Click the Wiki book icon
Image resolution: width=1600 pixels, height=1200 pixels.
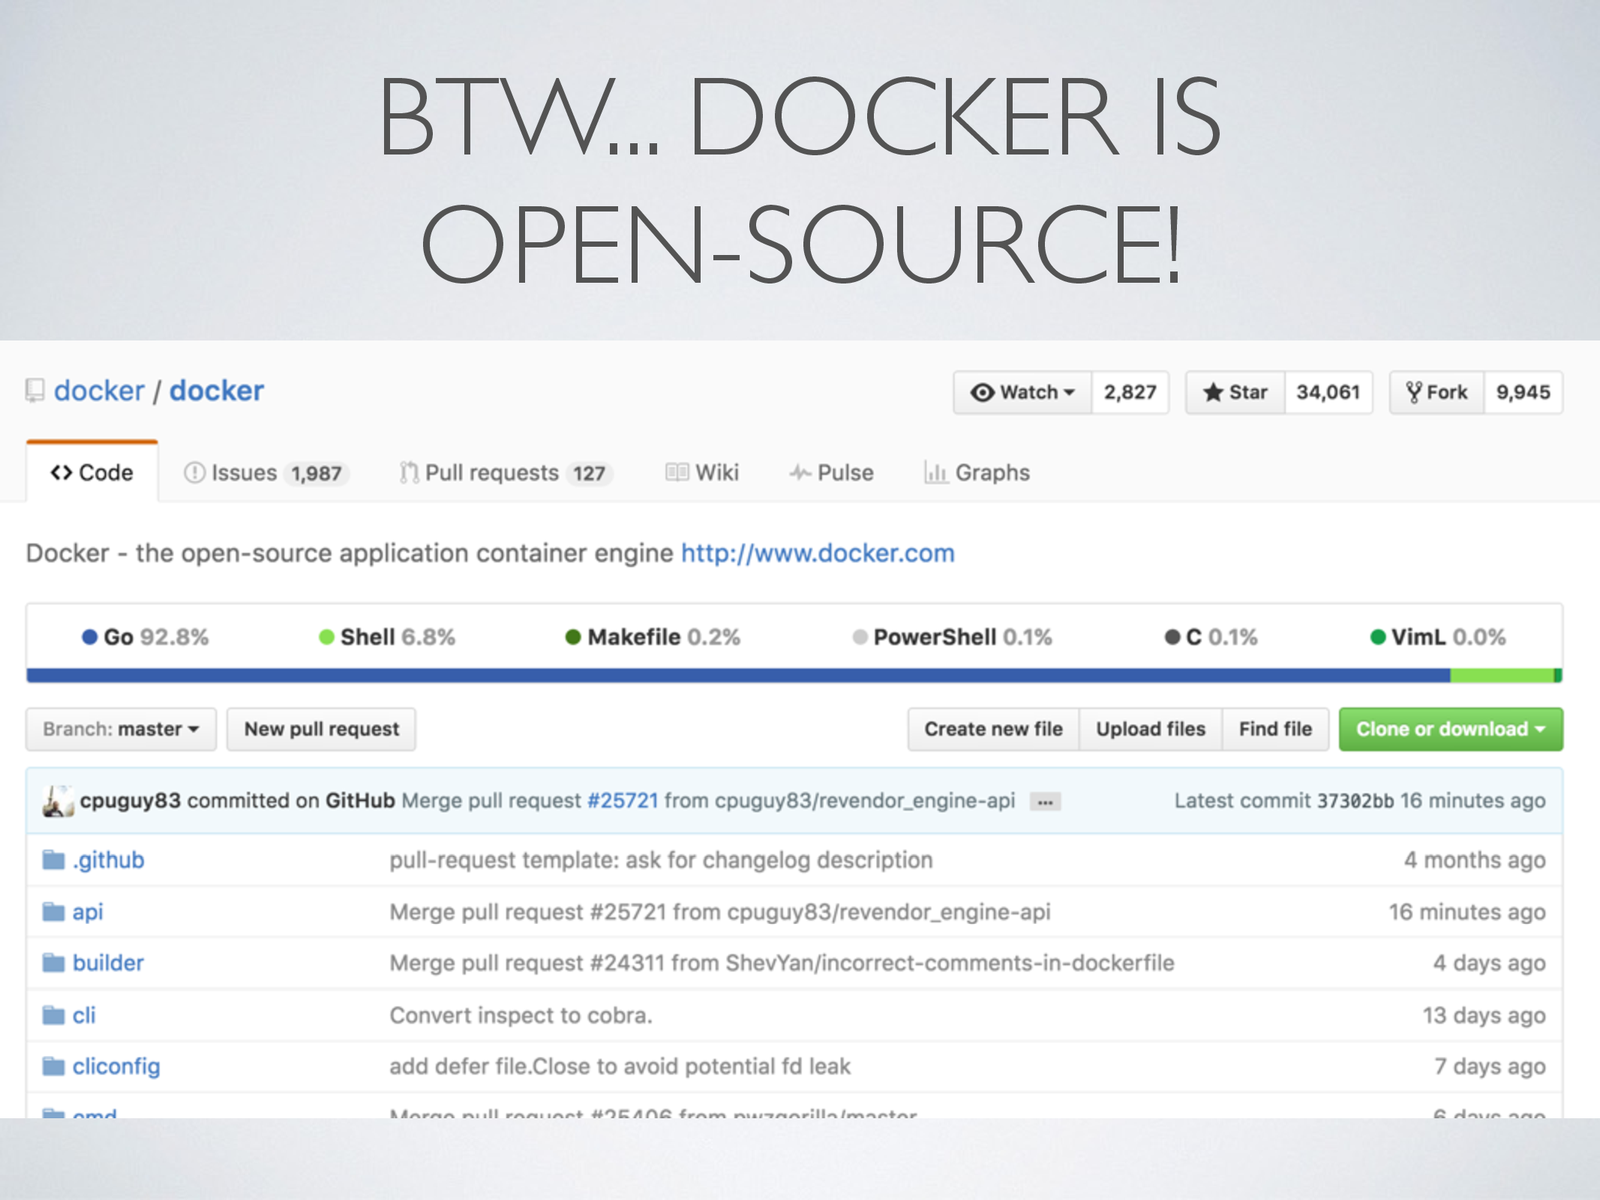click(x=677, y=472)
